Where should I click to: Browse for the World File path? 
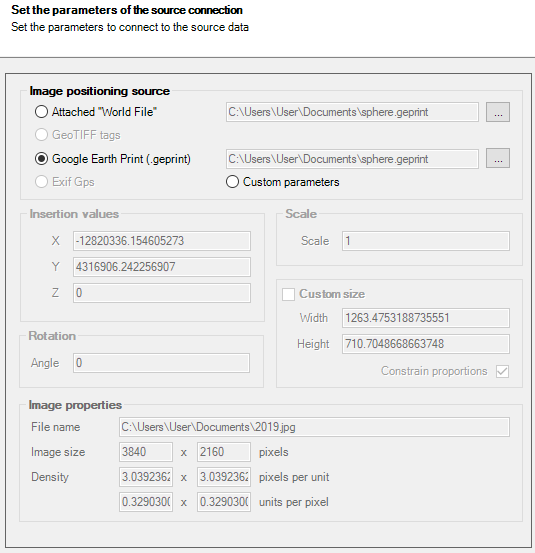coord(498,112)
